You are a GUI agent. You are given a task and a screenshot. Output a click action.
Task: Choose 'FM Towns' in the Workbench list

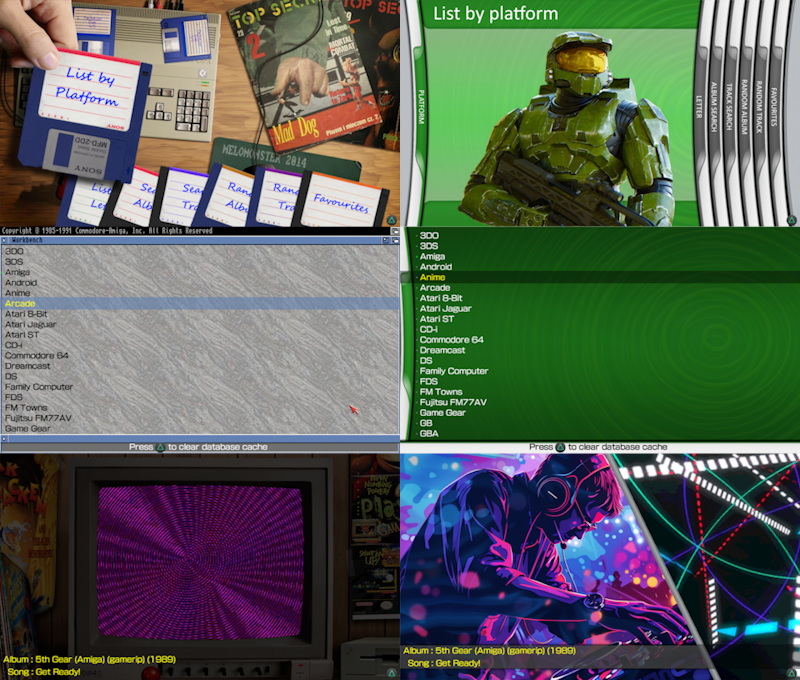click(26, 408)
